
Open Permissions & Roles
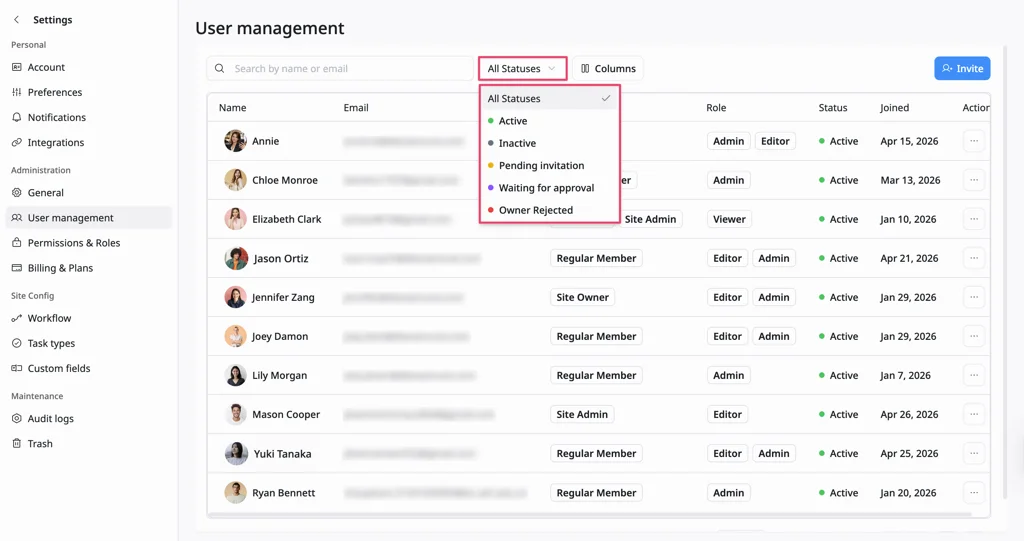[74, 243]
